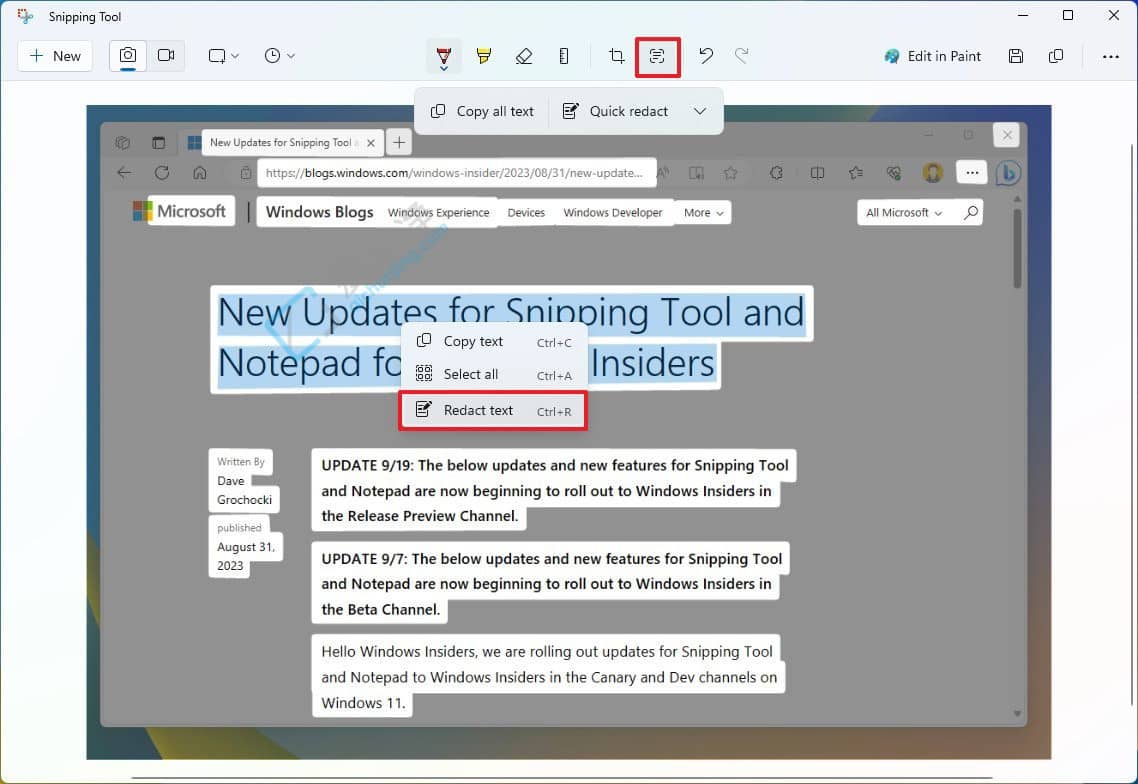The width and height of the screenshot is (1138, 784).
Task: Click the Edge split screen icon
Action: 817,173
